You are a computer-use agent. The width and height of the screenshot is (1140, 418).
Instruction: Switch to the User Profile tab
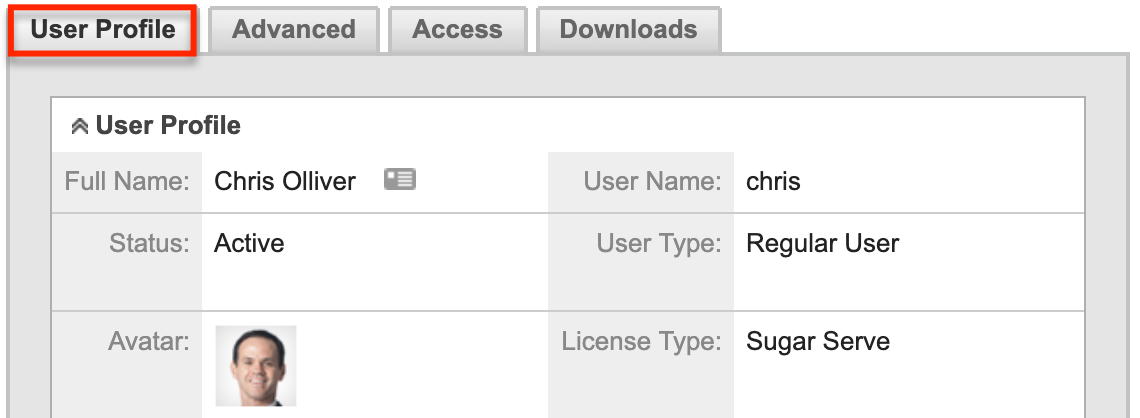[x=102, y=30]
